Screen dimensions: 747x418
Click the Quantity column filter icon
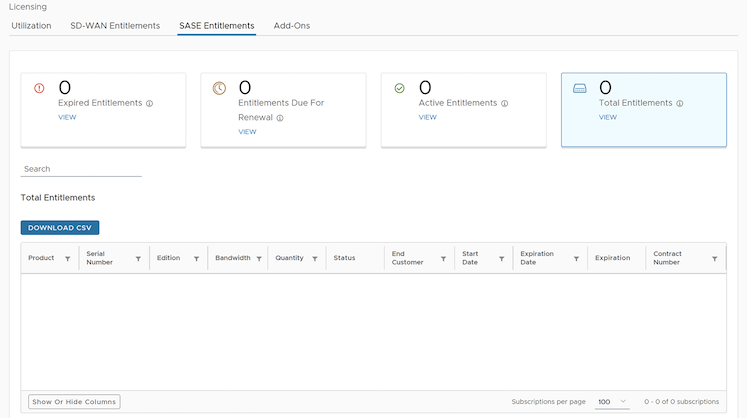click(x=314, y=258)
